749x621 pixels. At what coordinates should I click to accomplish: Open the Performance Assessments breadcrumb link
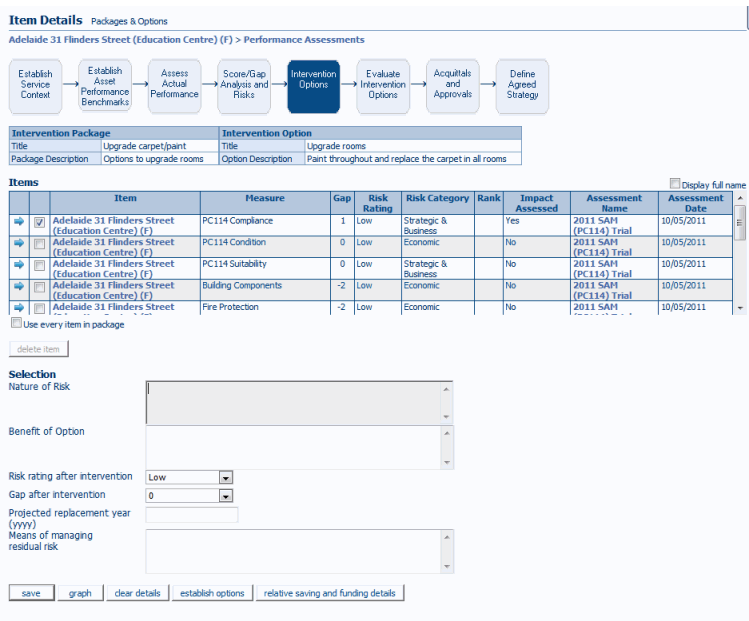coord(304,40)
